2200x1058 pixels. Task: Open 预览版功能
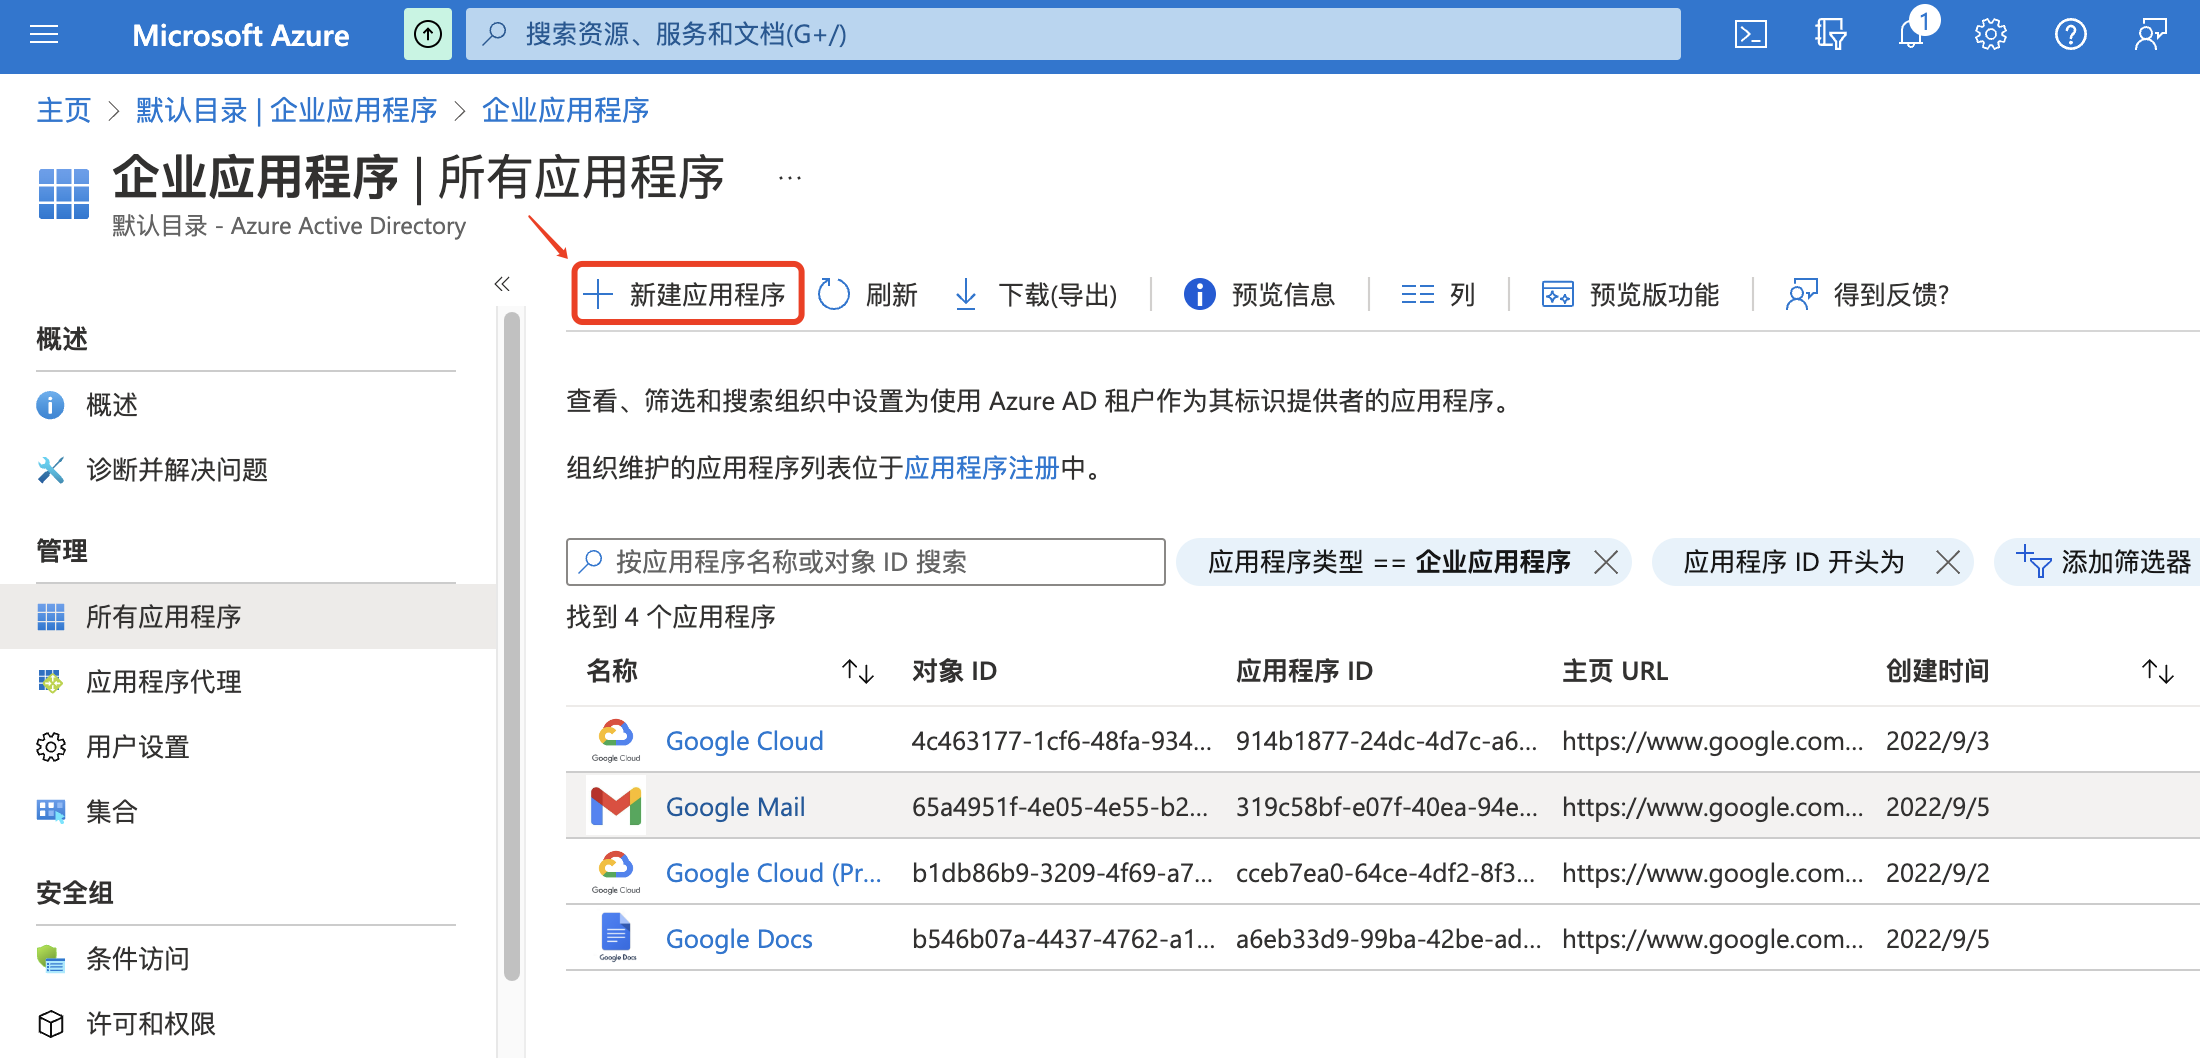pyautogui.click(x=1630, y=295)
